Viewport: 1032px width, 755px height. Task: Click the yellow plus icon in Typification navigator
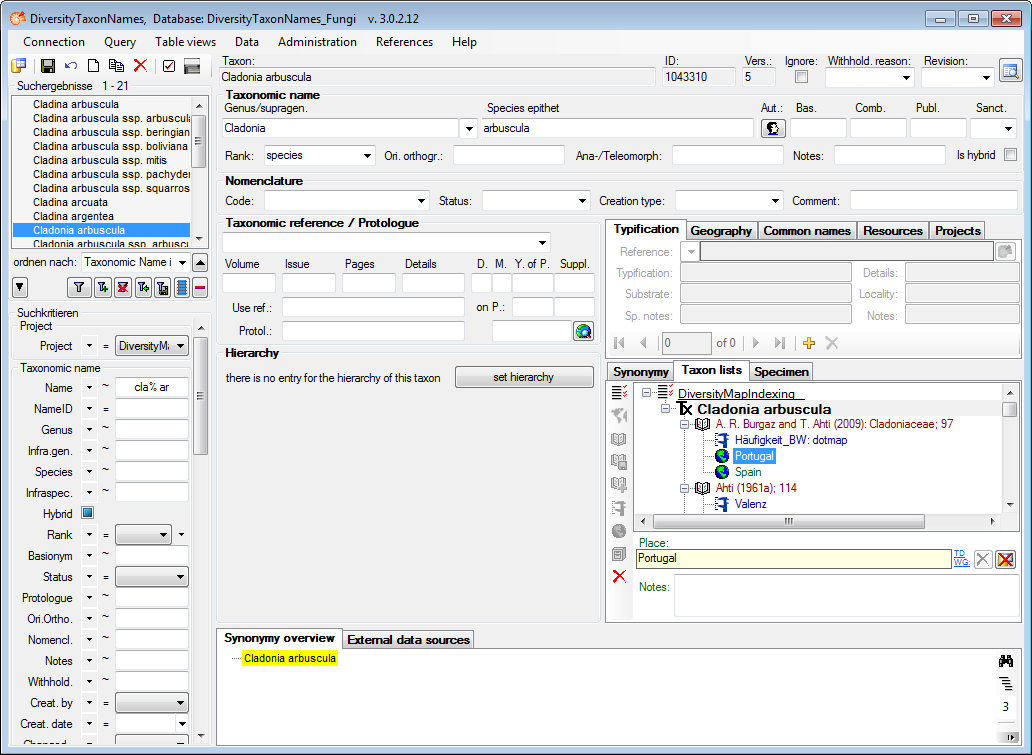coord(809,343)
